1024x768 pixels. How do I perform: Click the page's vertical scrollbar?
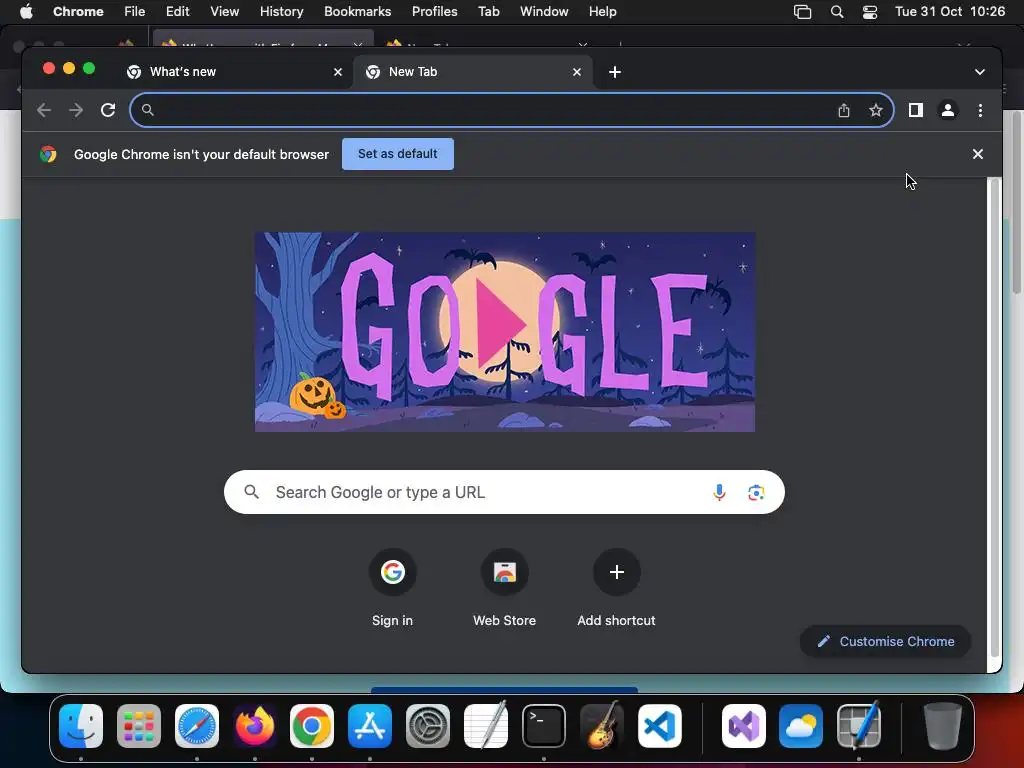pyautogui.click(x=994, y=418)
